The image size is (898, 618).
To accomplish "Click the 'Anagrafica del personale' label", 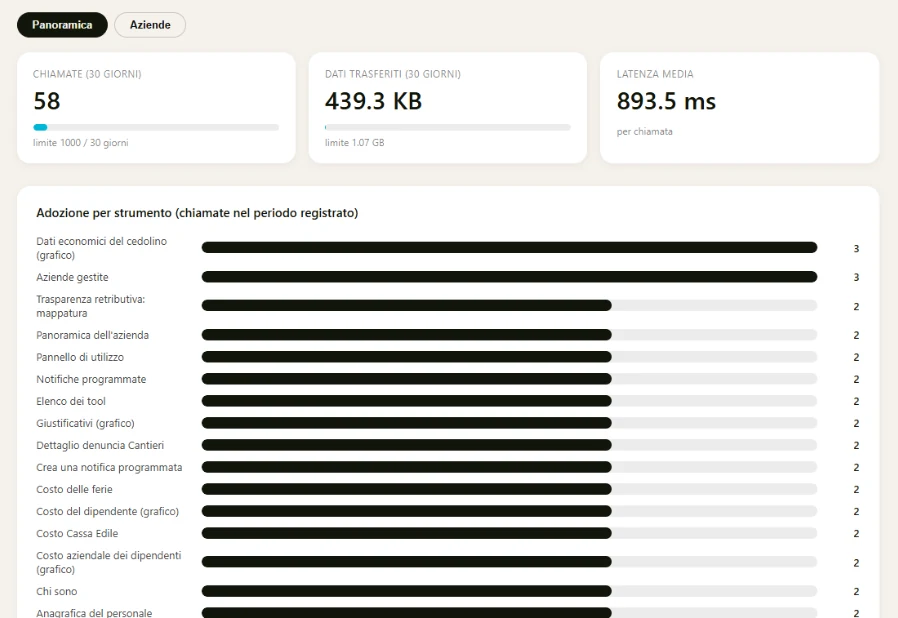I will (94, 613).
